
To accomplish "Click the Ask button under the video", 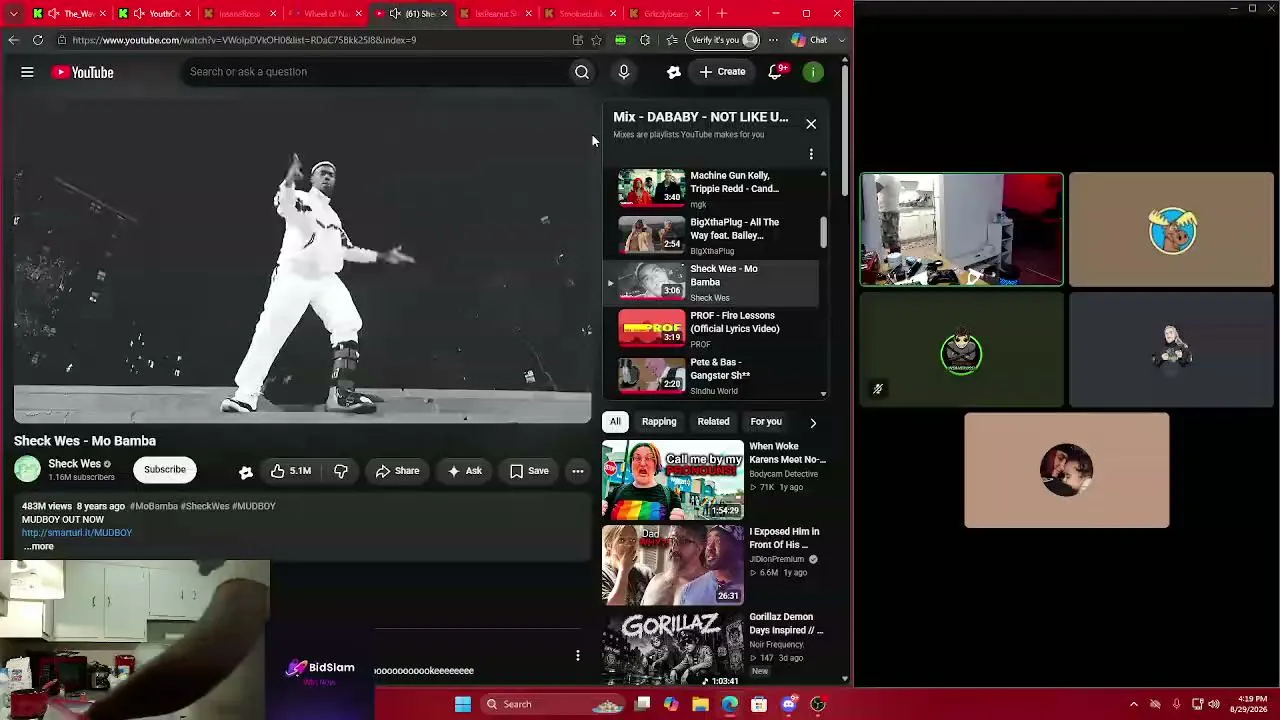I will (x=464, y=471).
